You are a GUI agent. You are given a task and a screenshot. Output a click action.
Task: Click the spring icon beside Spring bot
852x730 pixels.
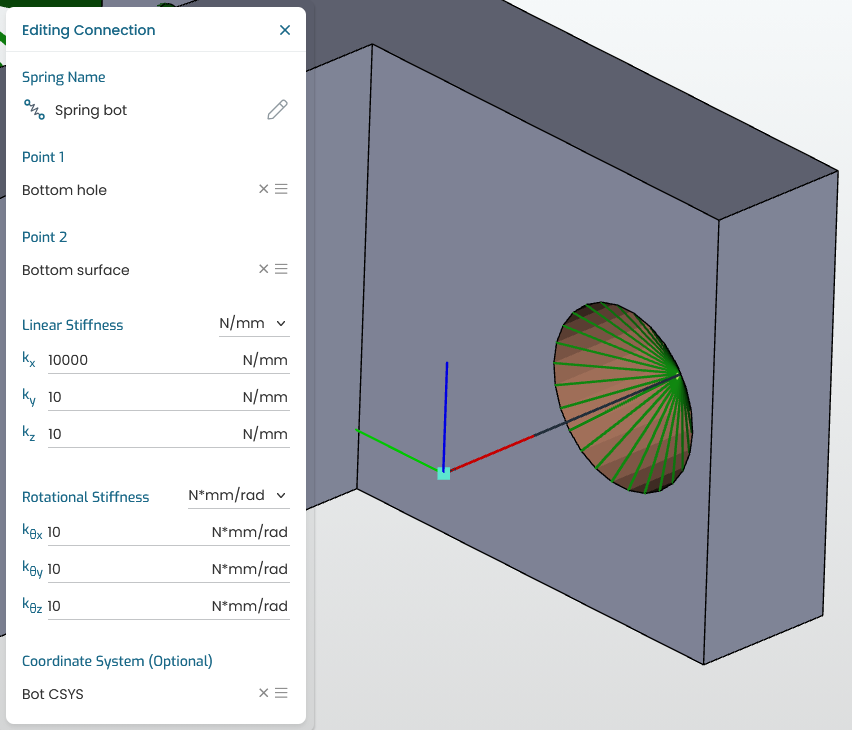(x=34, y=109)
